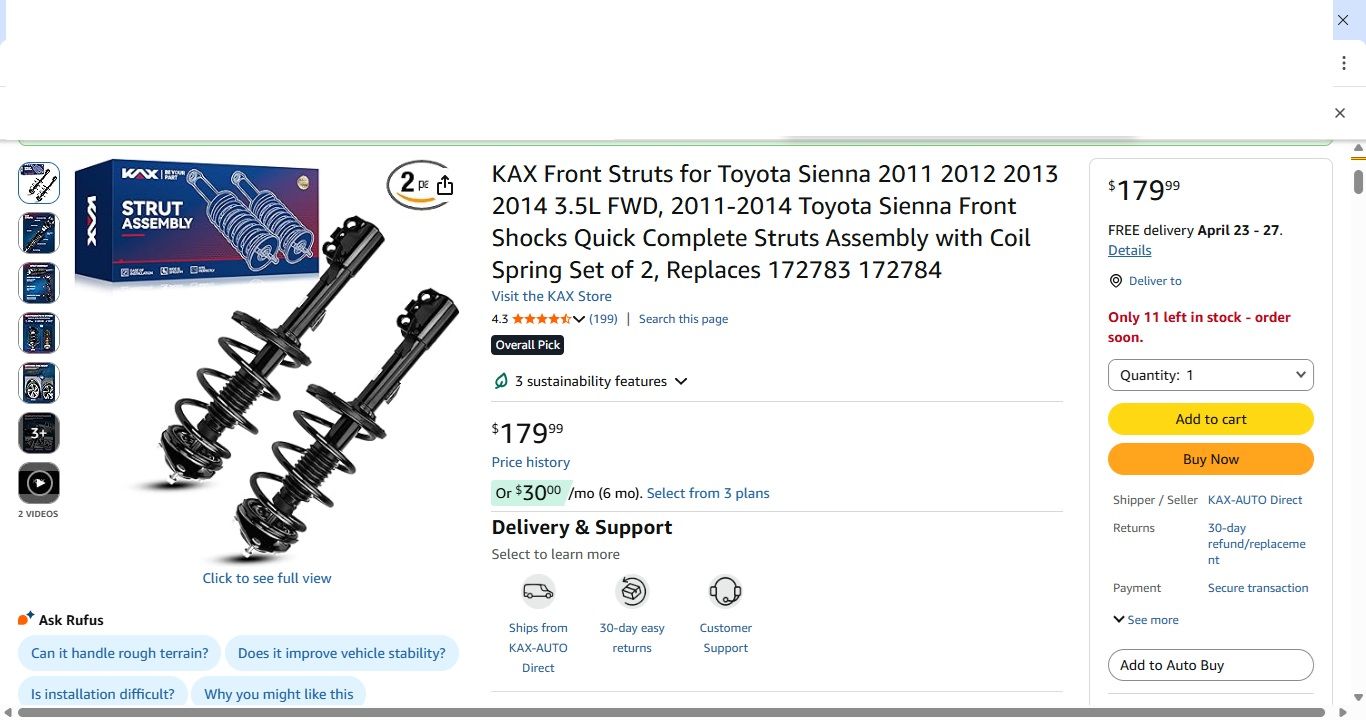This screenshot has width=1366, height=720.
Task: Click the yellow Add to cart button
Action: [x=1210, y=419]
